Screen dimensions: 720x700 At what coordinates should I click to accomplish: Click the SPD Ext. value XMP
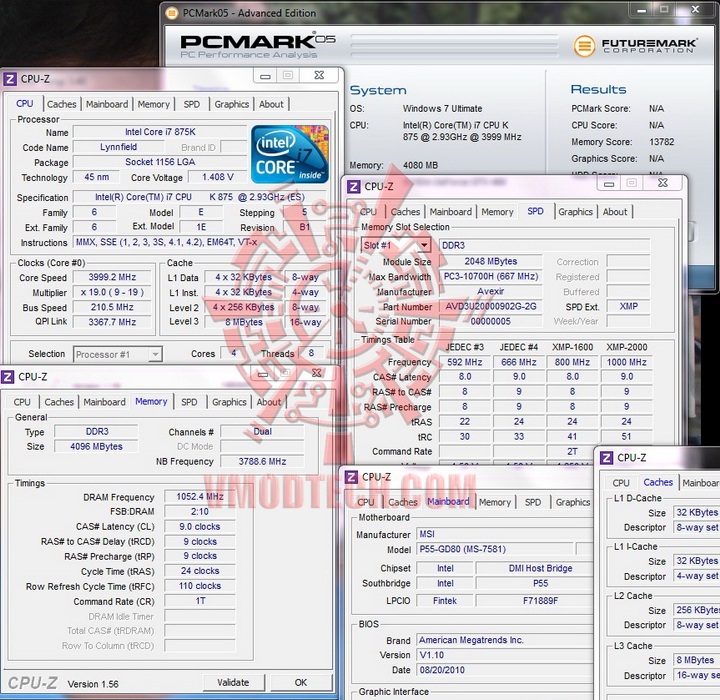point(629,306)
